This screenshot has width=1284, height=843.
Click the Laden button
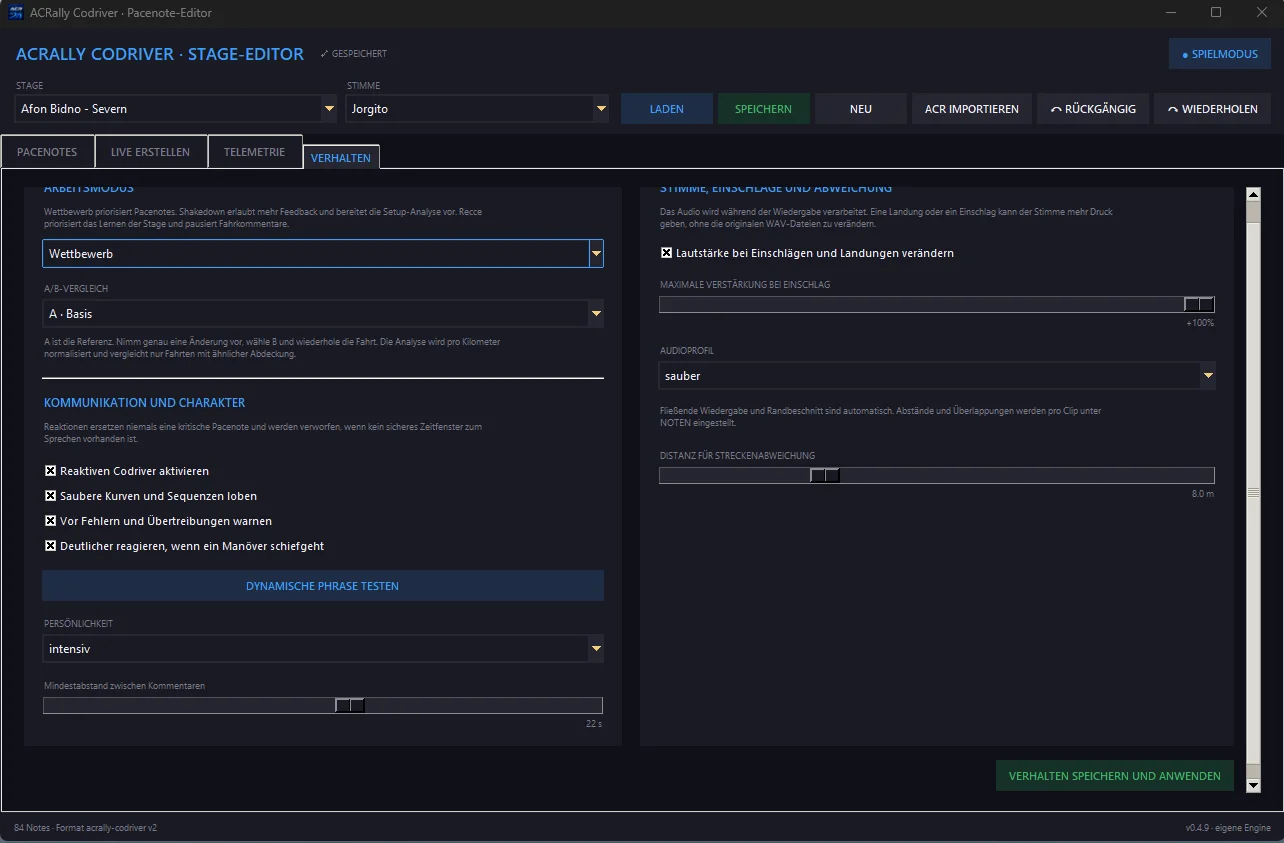pos(667,109)
